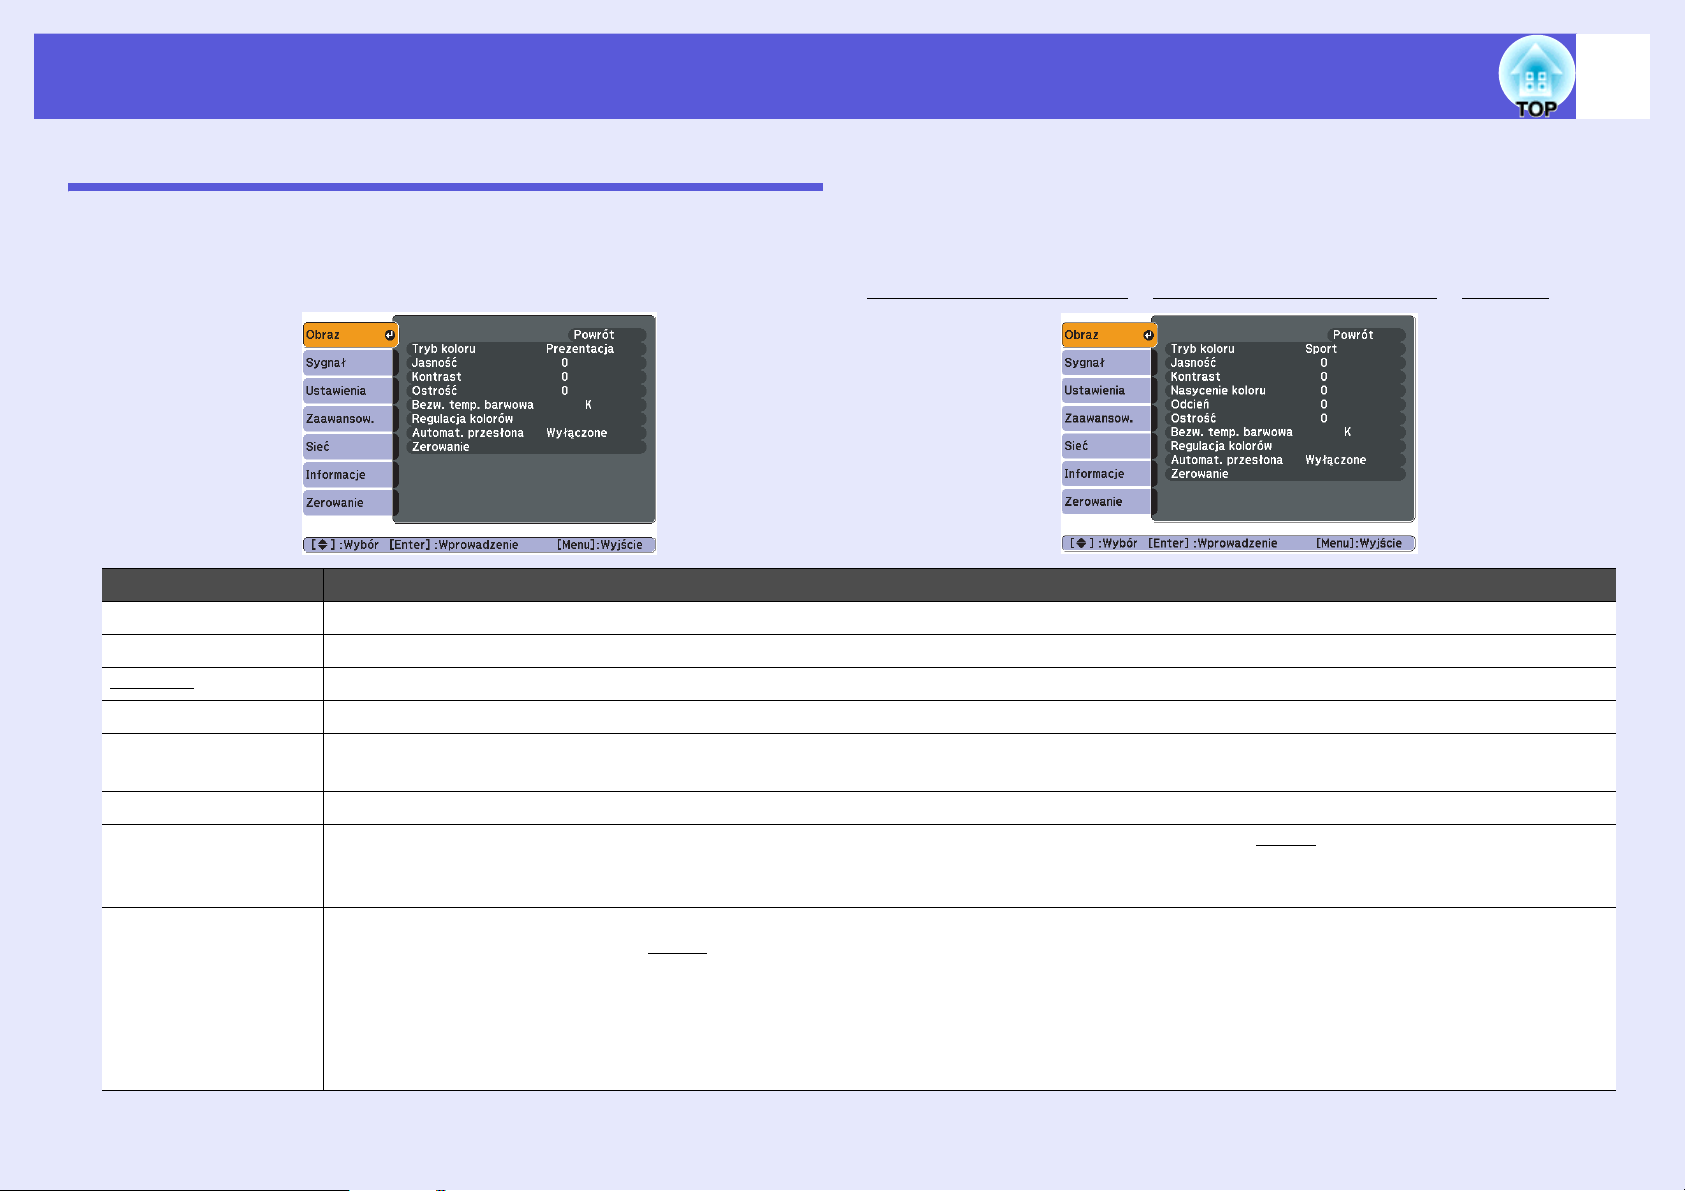Click [Menu]:Wyjście hint under the Prezentacja menu
This screenshot has height=1191, width=1685.
[599, 545]
